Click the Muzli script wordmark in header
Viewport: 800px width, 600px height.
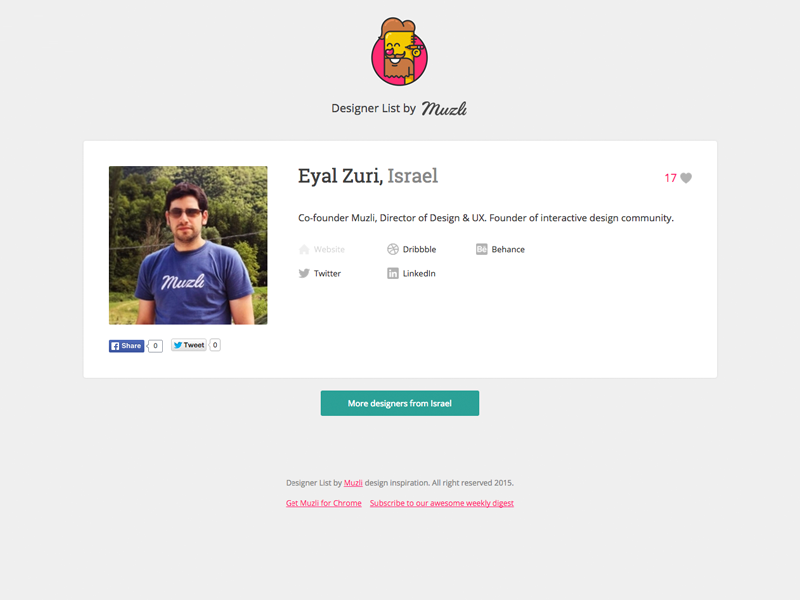(x=444, y=108)
